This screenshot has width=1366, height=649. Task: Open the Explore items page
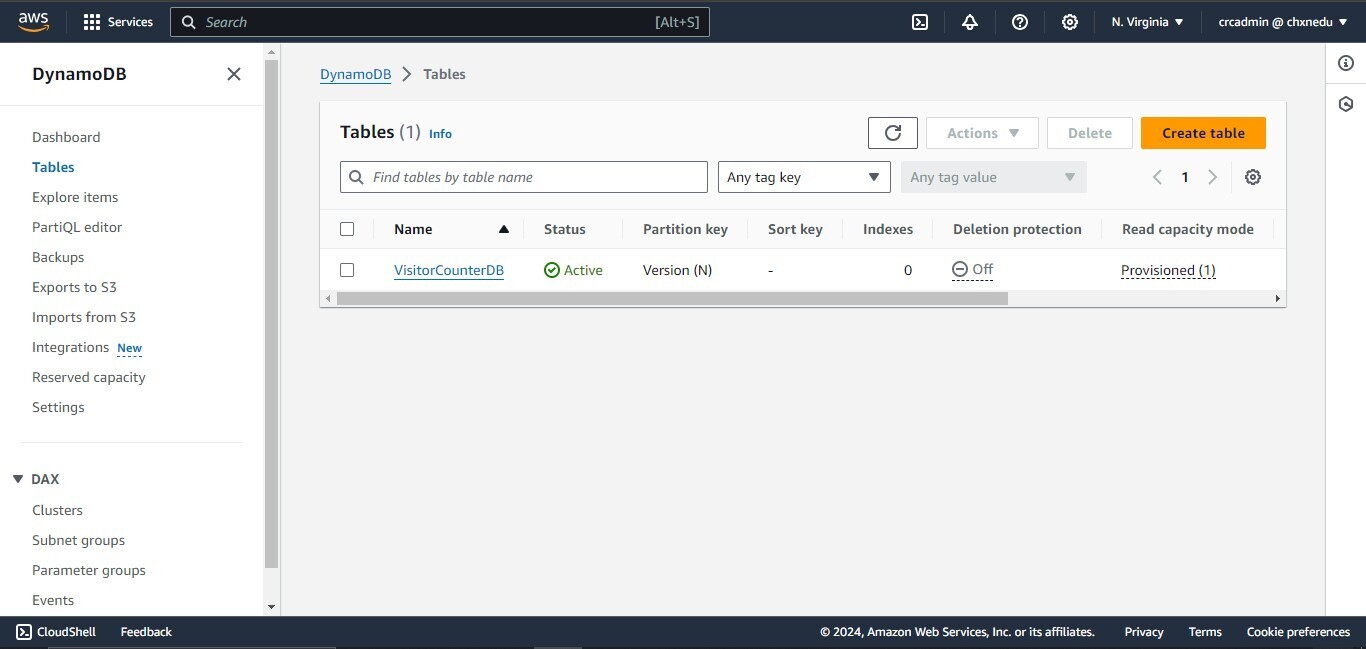tap(74, 197)
